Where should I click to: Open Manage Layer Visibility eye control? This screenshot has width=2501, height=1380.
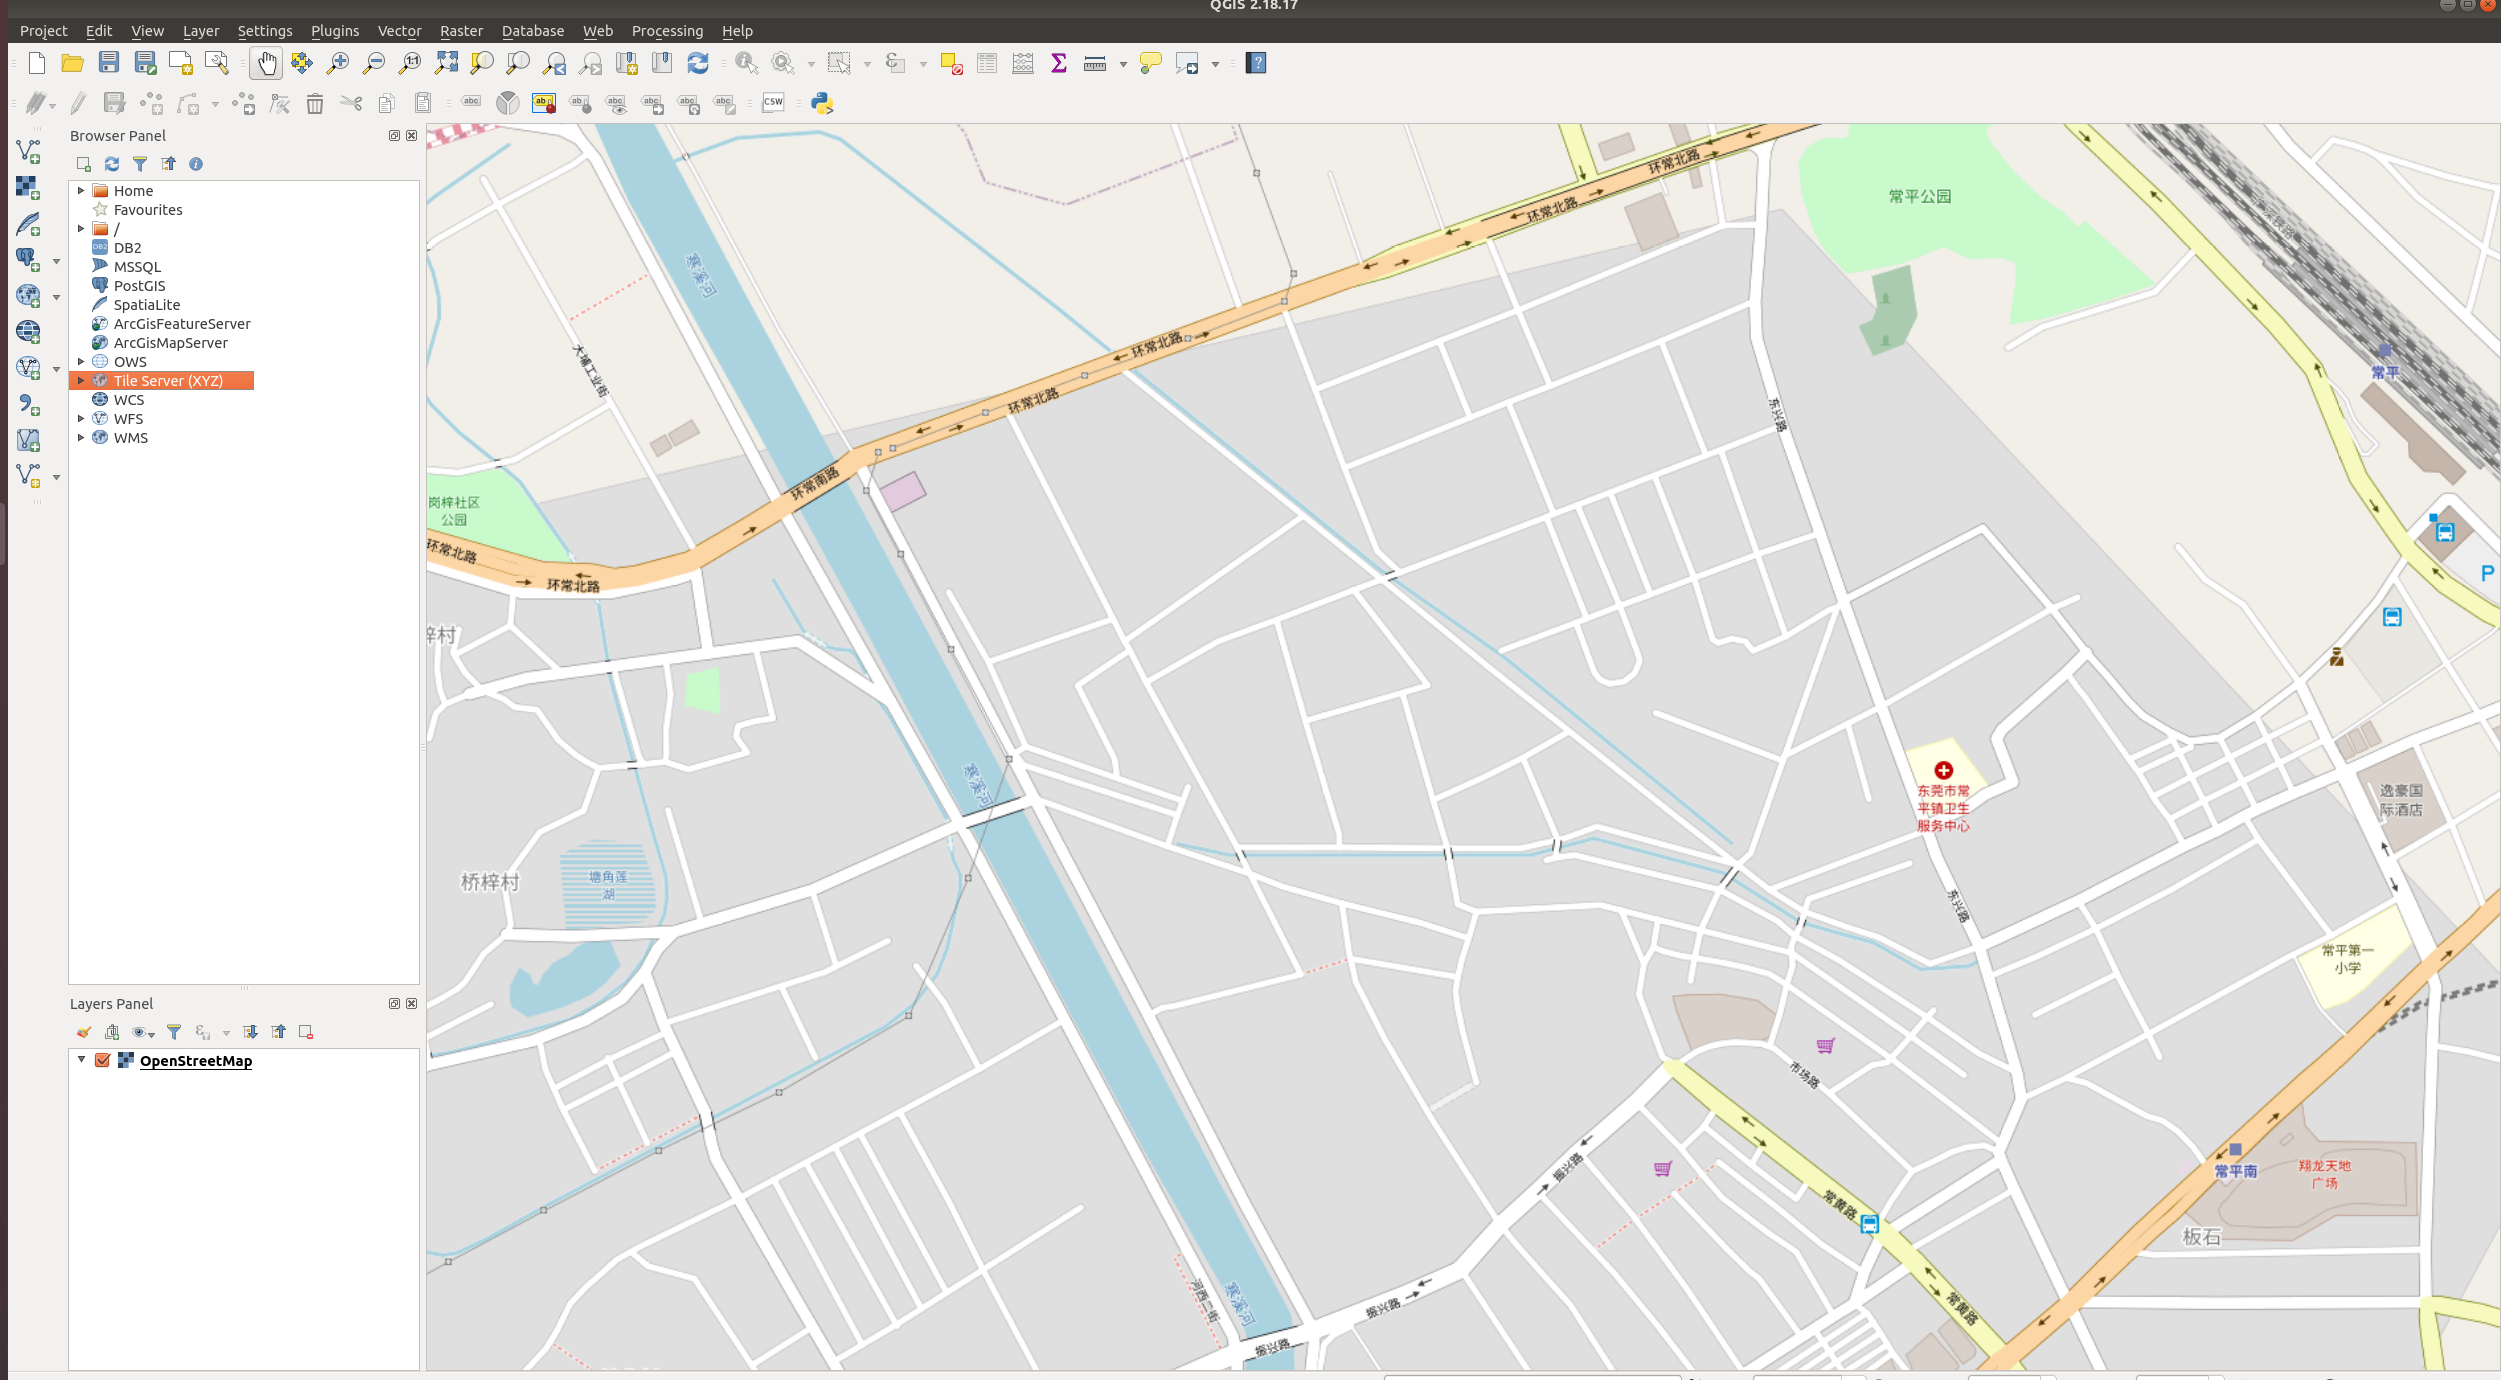[x=140, y=1032]
